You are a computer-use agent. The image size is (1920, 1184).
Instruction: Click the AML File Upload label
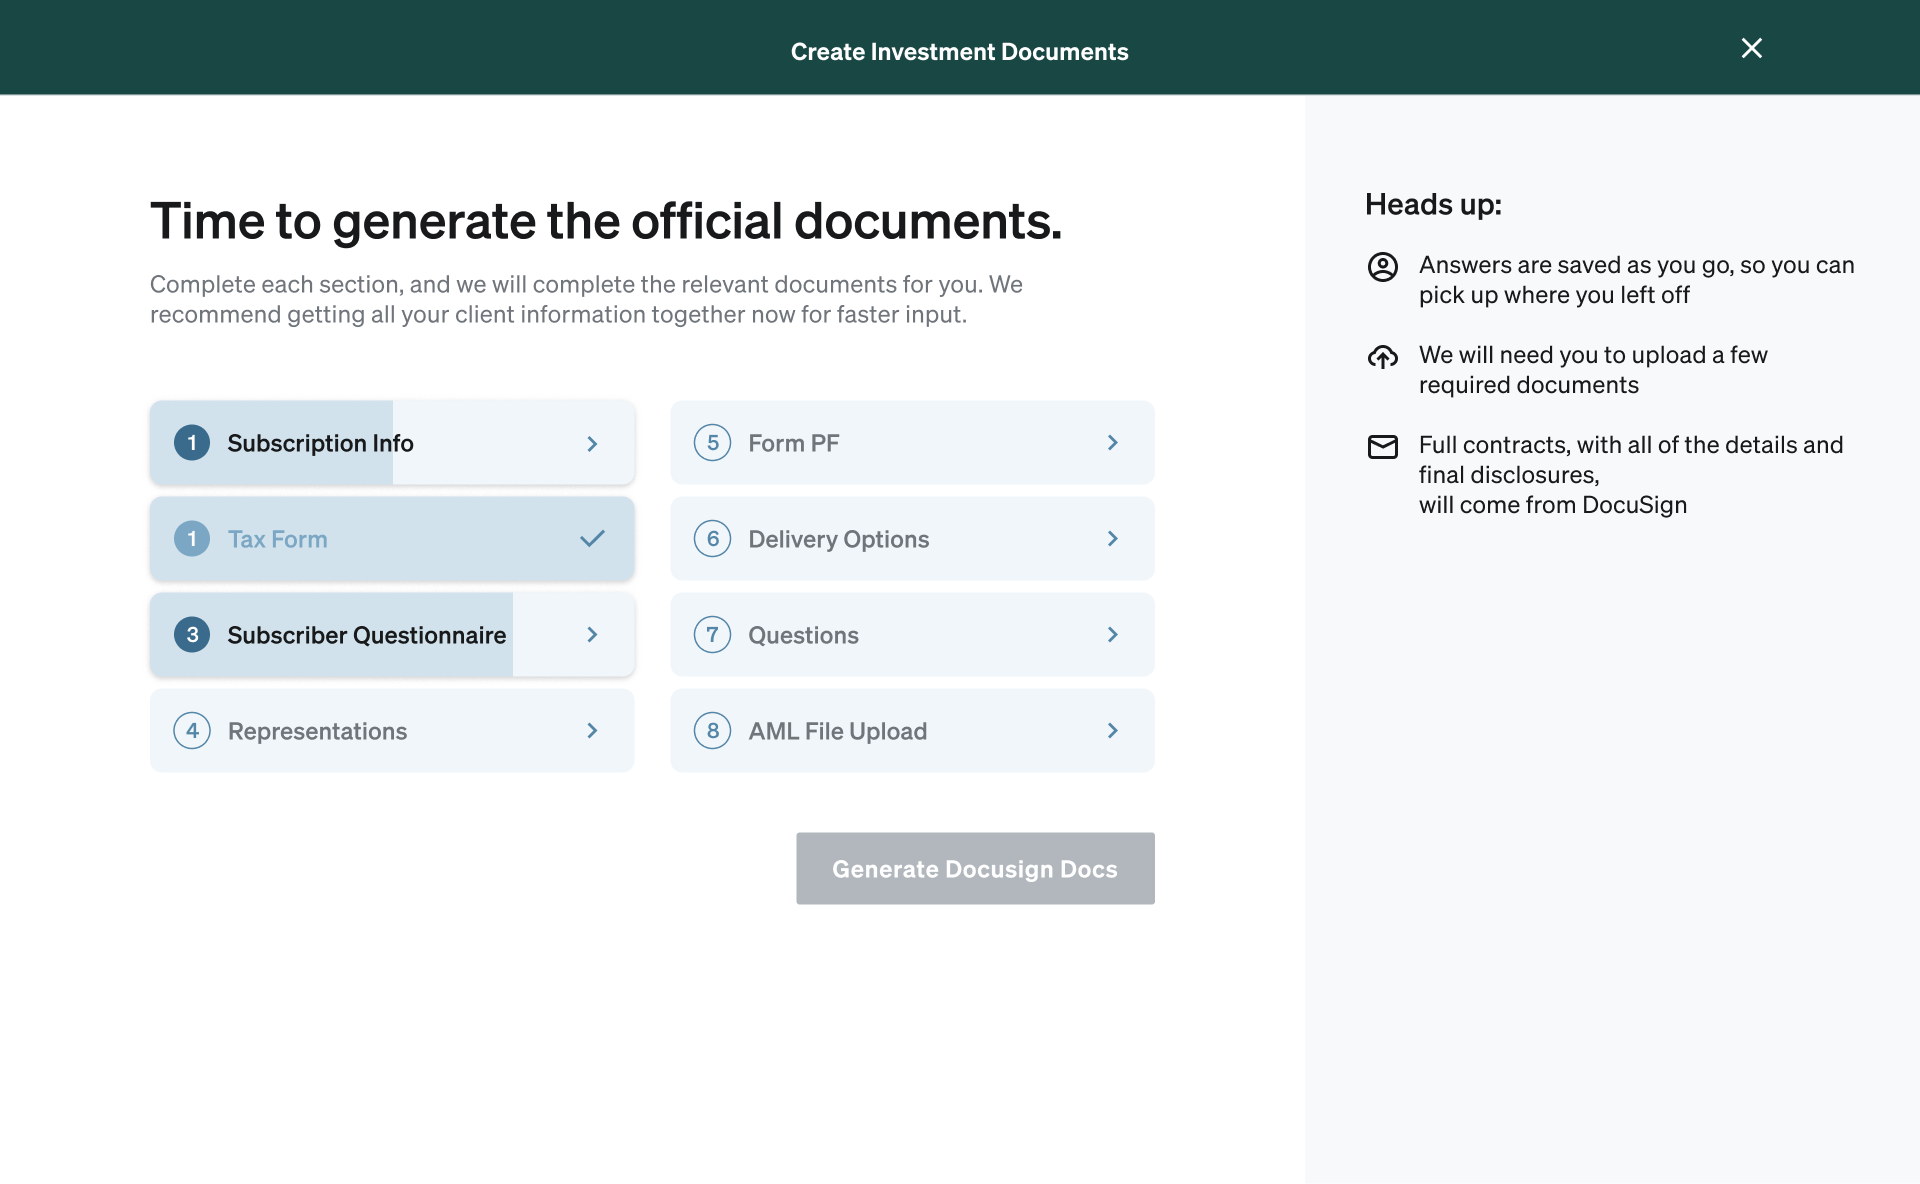(838, 731)
